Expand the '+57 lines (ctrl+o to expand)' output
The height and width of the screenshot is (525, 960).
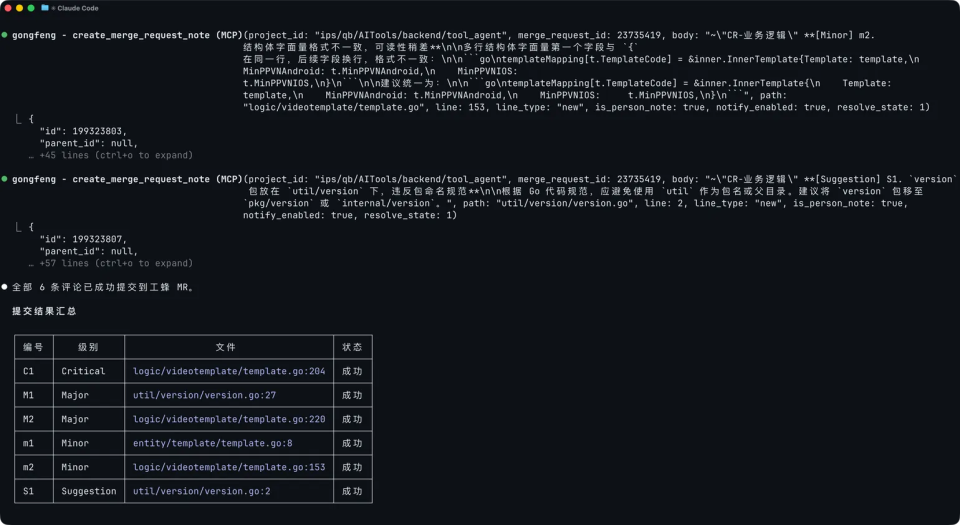[x=116, y=263]
